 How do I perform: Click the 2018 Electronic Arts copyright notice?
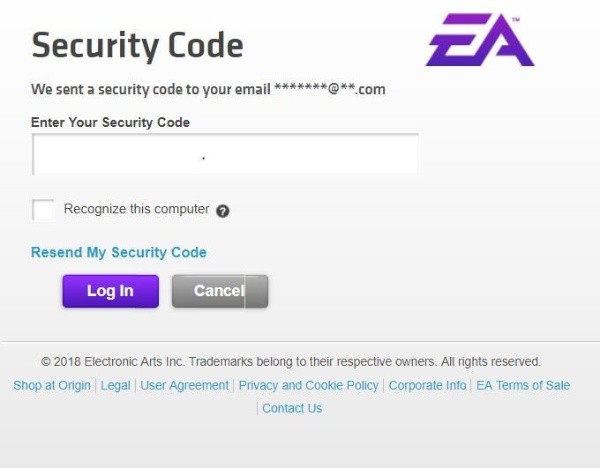(291, 361)
